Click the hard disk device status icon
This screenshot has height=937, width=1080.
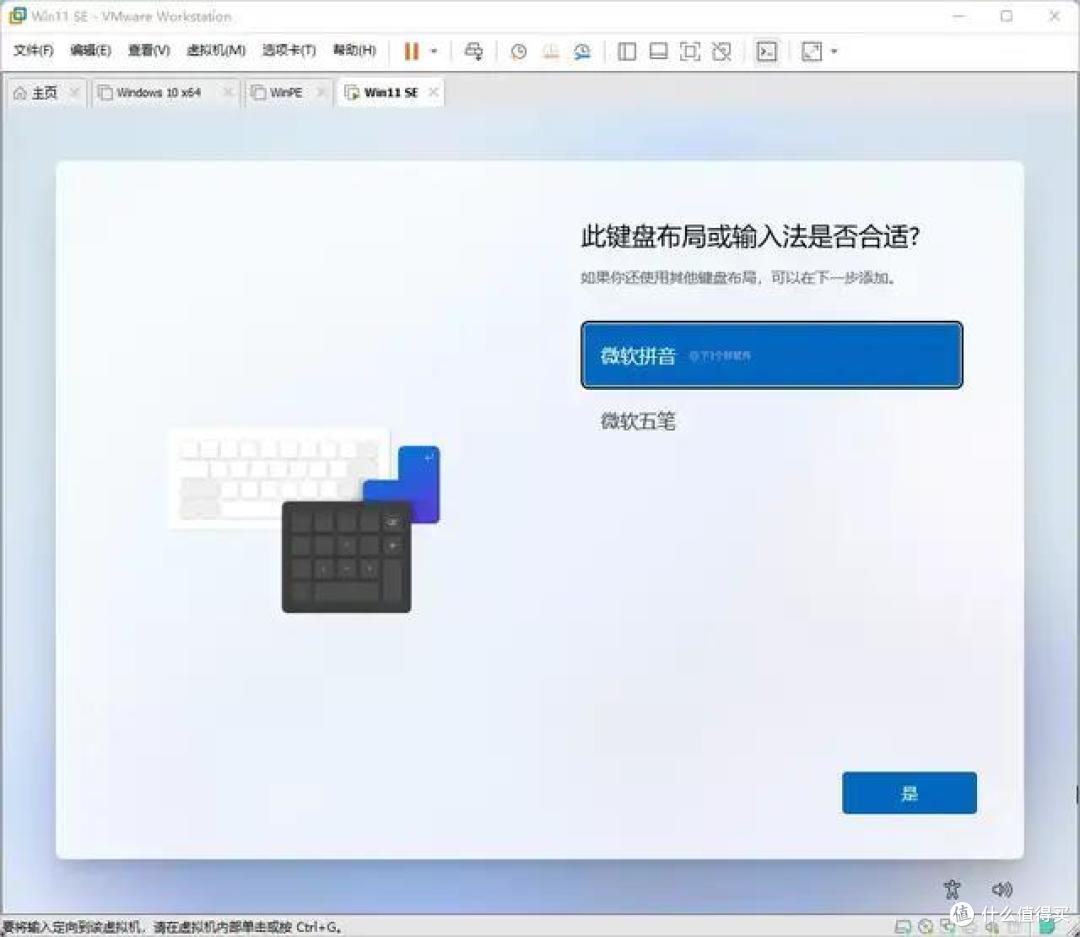[903, 927]
